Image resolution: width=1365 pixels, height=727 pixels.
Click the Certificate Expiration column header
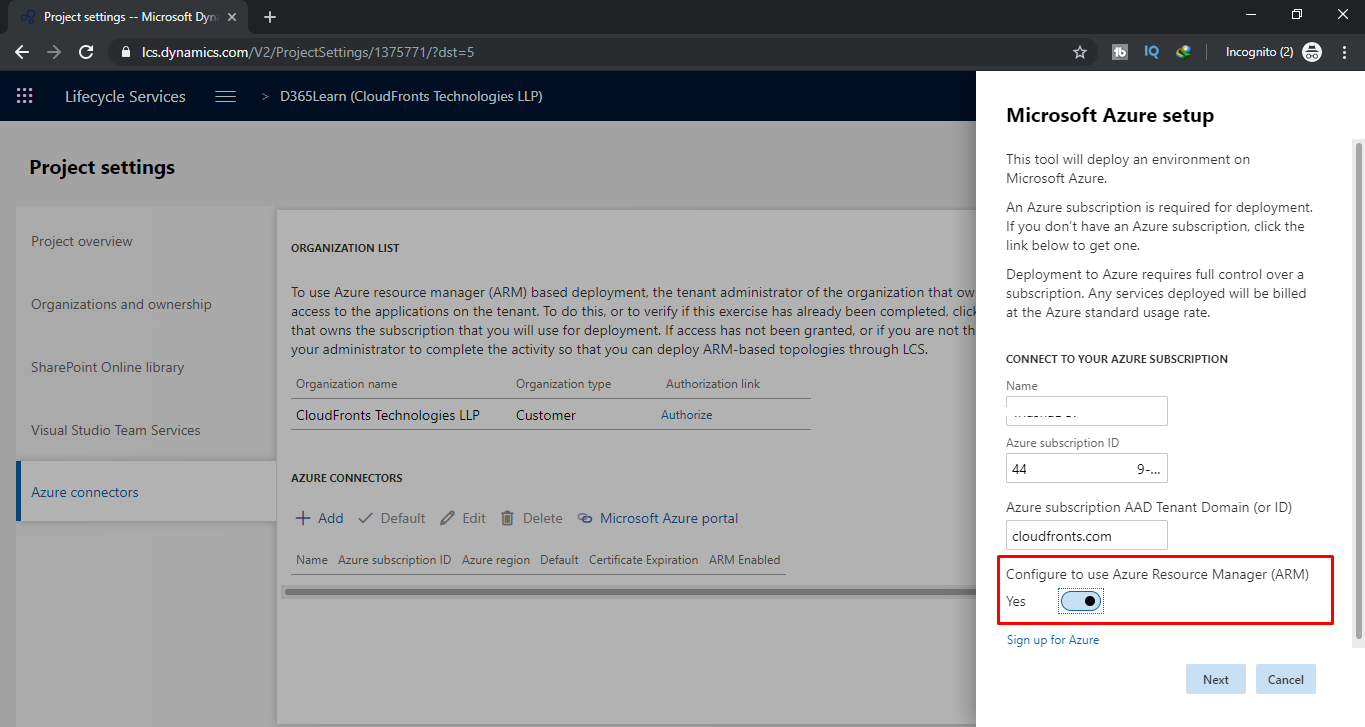(643, 560)
